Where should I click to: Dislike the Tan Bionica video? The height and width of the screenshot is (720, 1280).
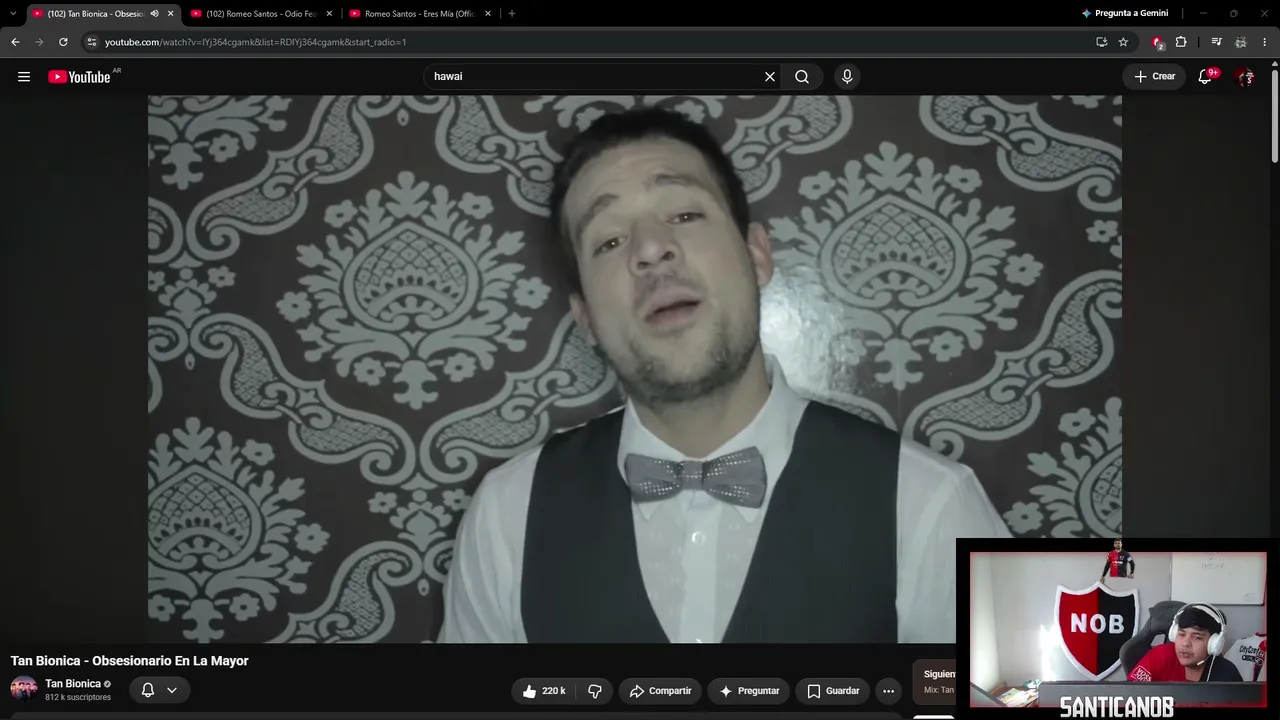[595, 691]
